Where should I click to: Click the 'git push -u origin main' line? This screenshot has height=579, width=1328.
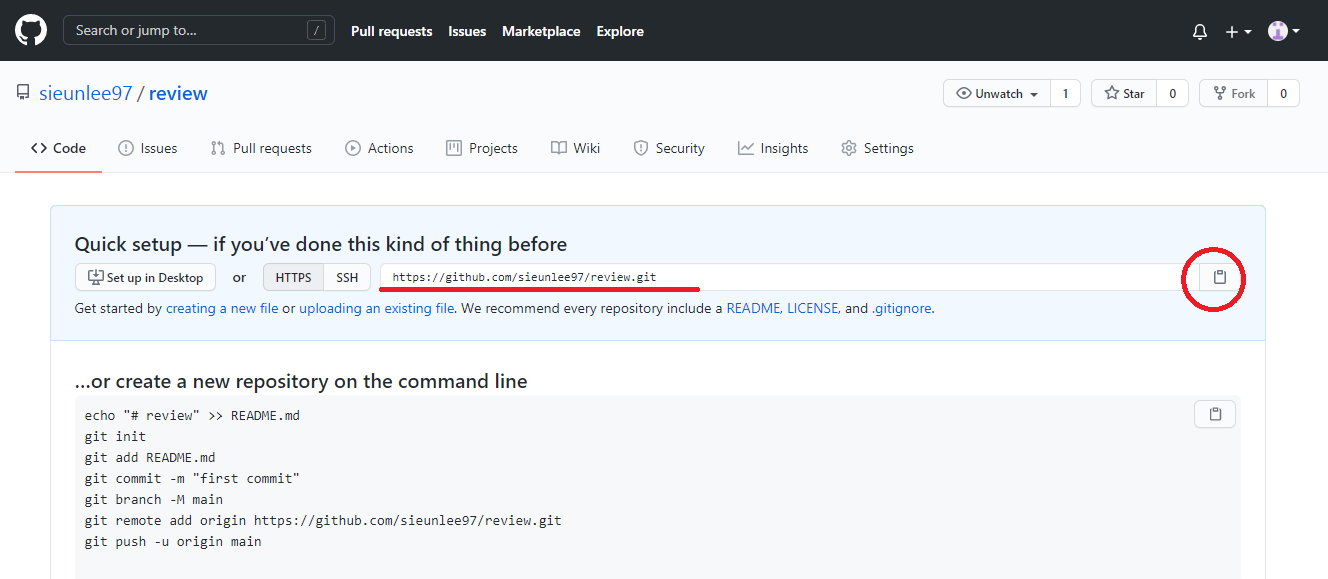pos(173,541)
